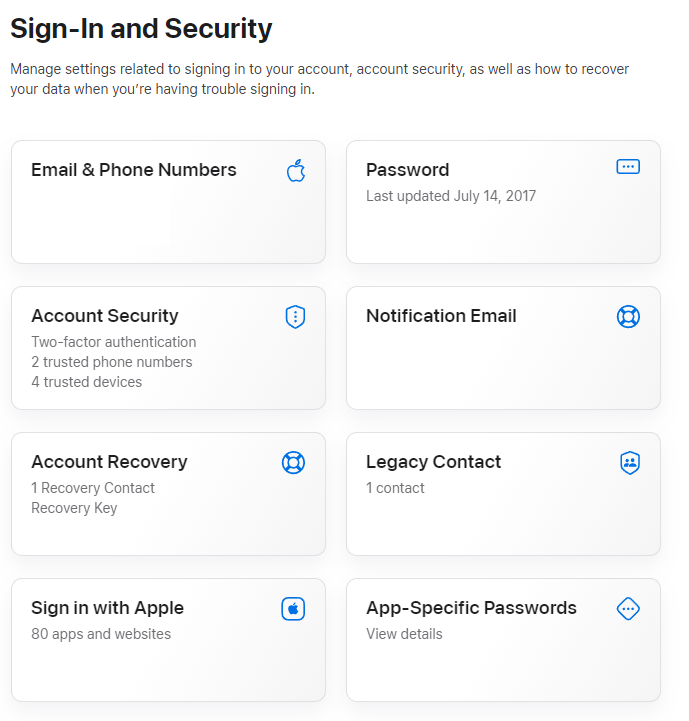This screenshot has width=689, height=721.
Task: Click '2 trusted phone numbers' text
Action: point(112,362)
